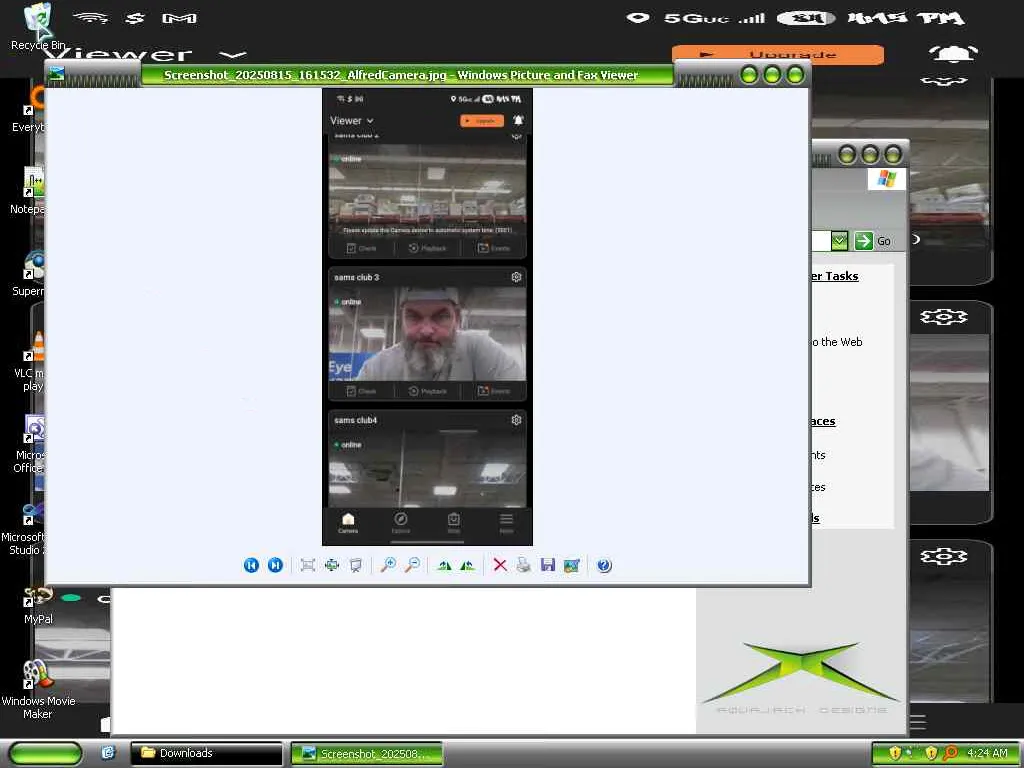Select the Best Fit toolbar icon
This screenshot has height=768, width=1024.
tap(308, 565)
